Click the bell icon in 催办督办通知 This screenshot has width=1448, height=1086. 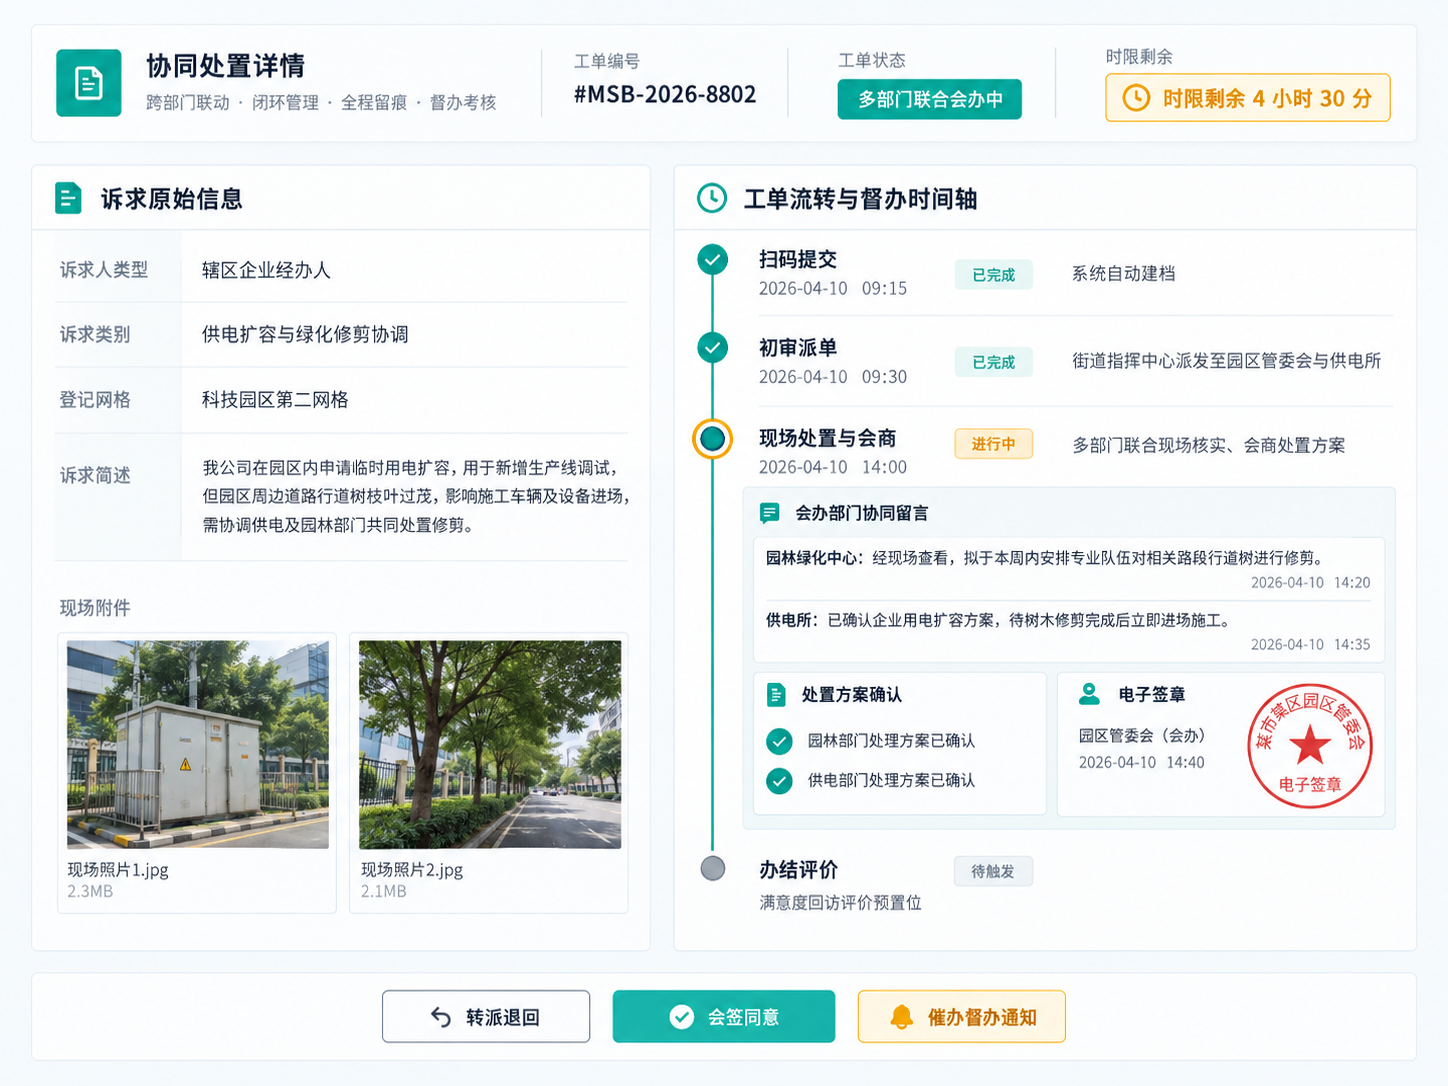[901, 1017]
